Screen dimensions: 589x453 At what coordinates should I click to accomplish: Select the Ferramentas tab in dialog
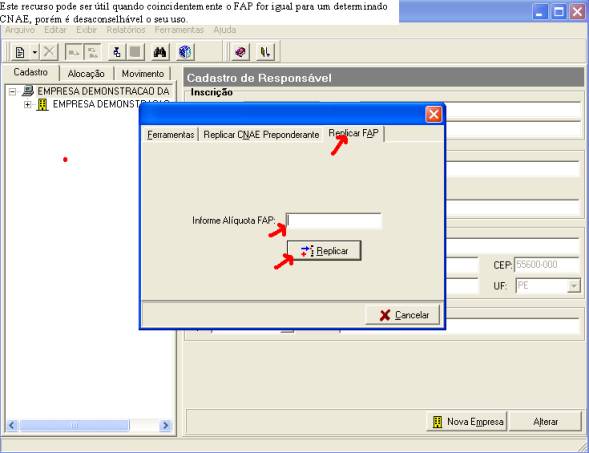tap(171, 134)
